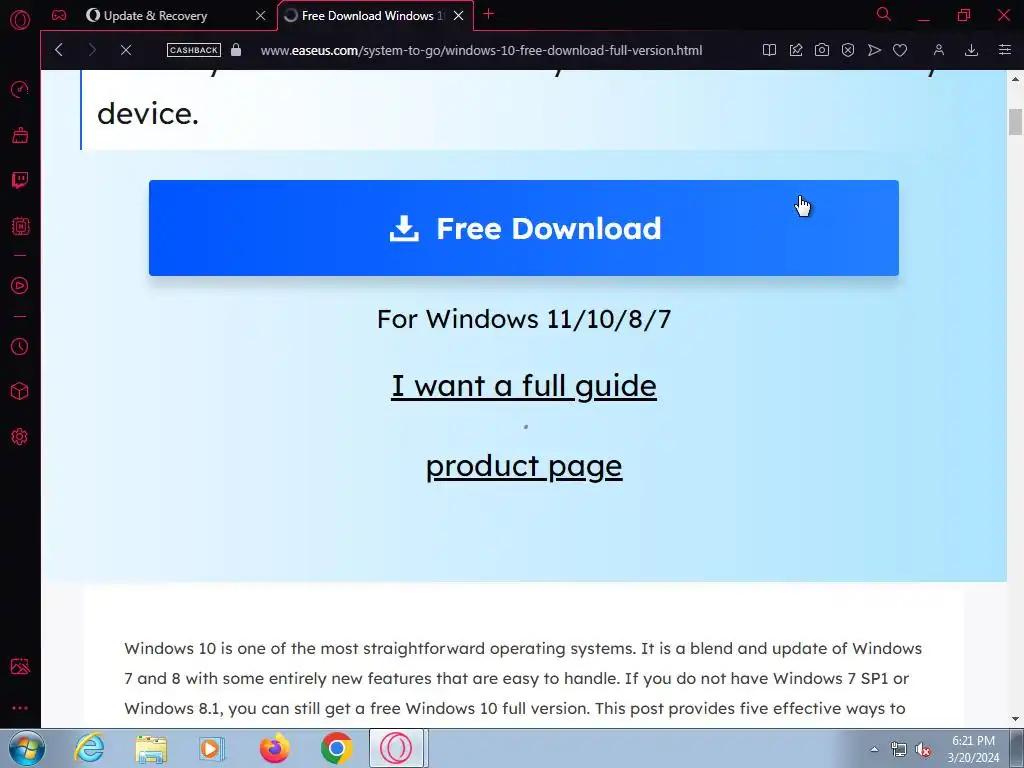Open the Windows Start menu

[x=26, y=748]
